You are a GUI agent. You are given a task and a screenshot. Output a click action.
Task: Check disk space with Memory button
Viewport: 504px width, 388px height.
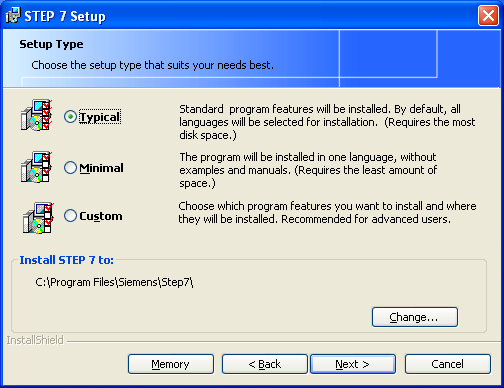171,364
